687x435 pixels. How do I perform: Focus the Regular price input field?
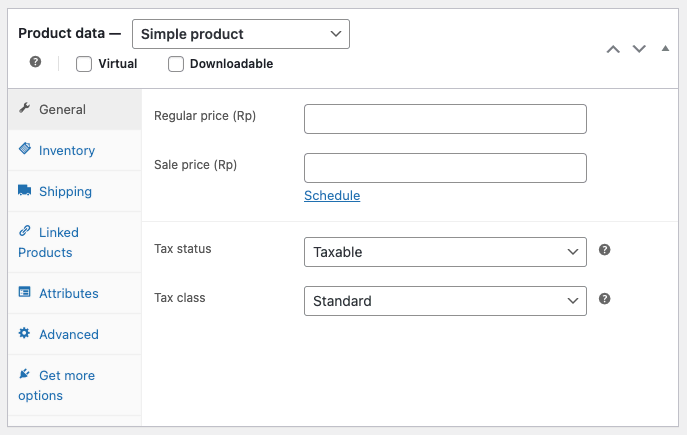pyautogui.click(x=445, y=119)
